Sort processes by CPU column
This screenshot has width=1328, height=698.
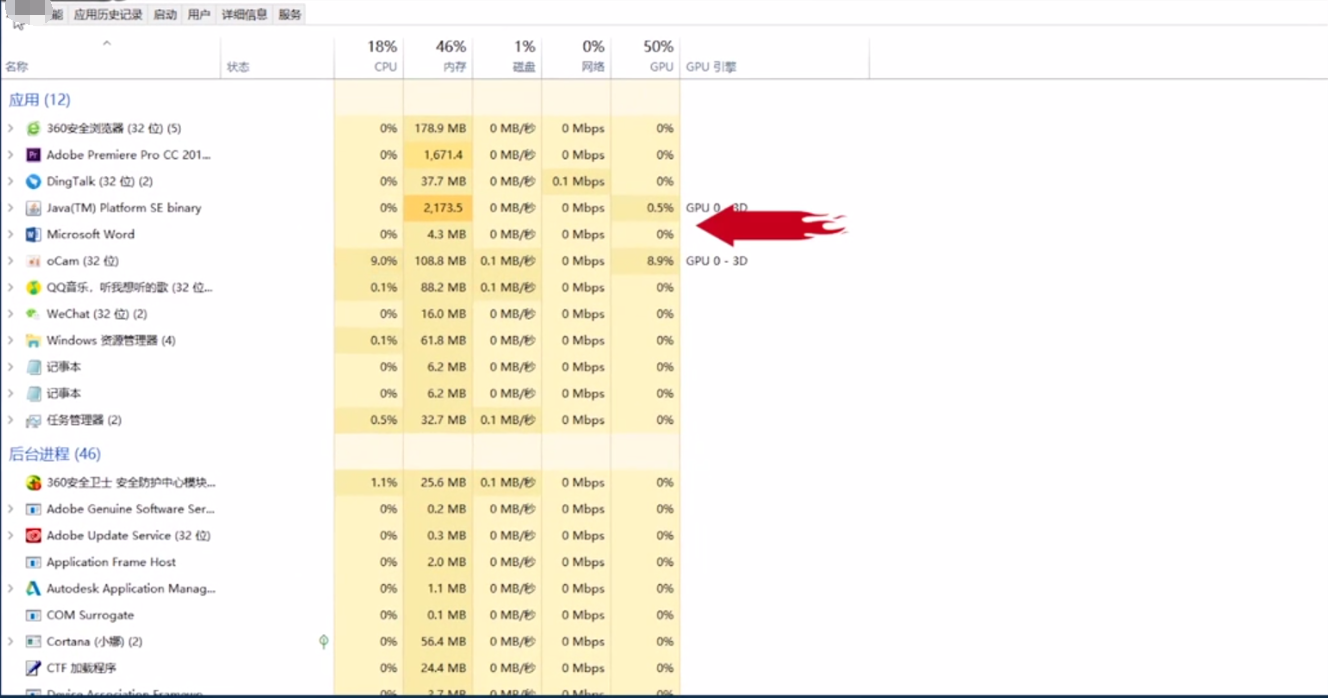369,57
